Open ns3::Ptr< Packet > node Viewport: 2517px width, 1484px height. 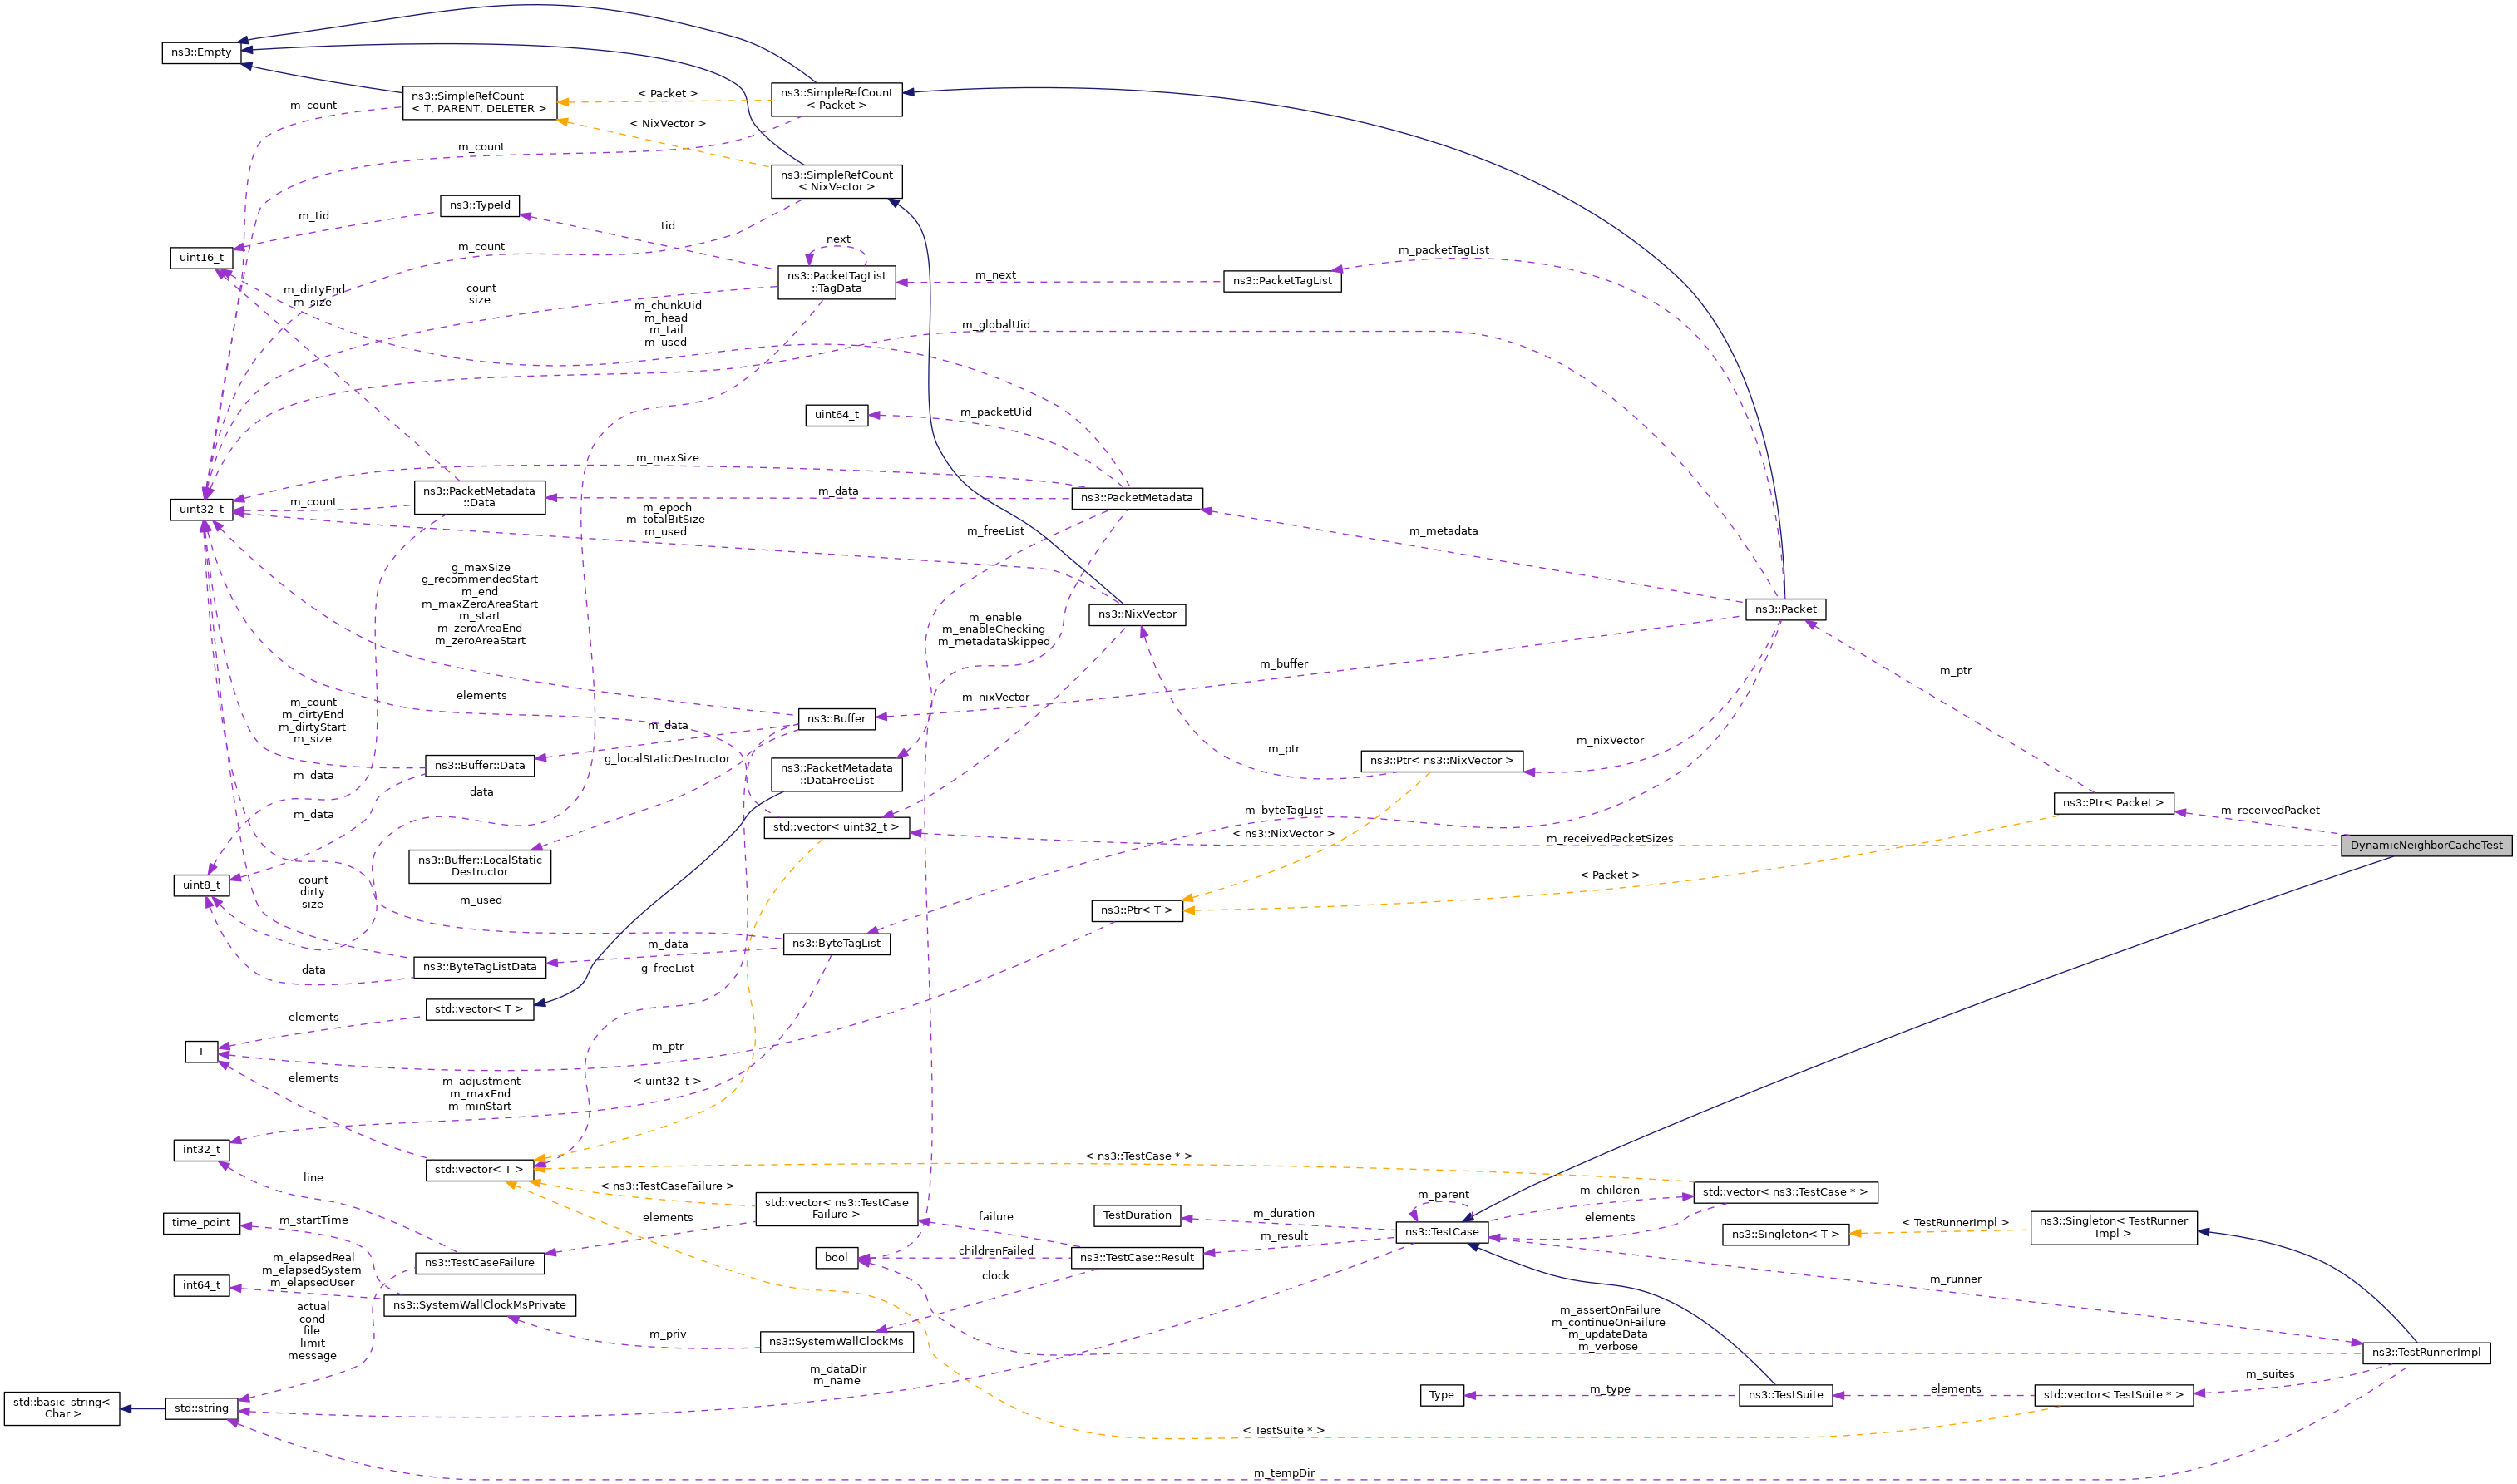2112,803
